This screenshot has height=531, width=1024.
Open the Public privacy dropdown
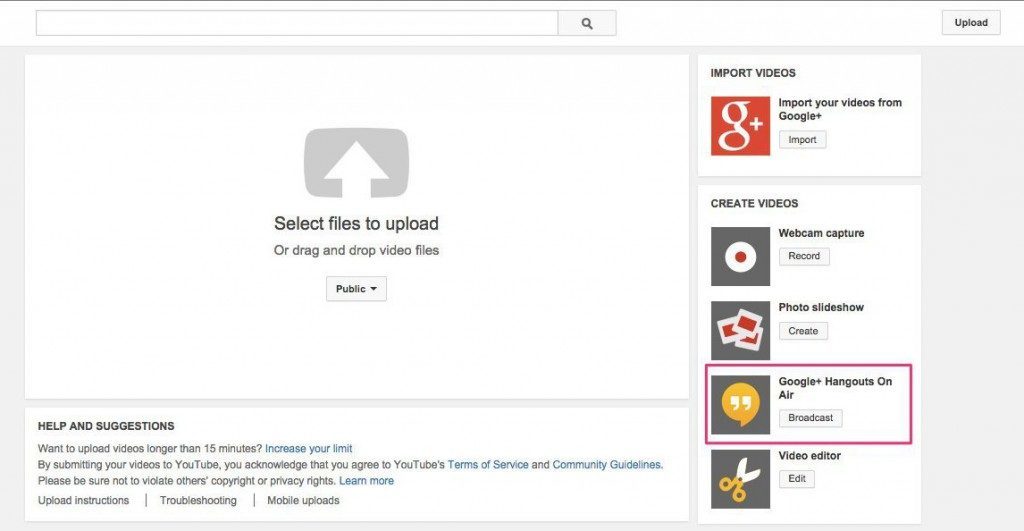pyautogui.click(x=357, y=289)
